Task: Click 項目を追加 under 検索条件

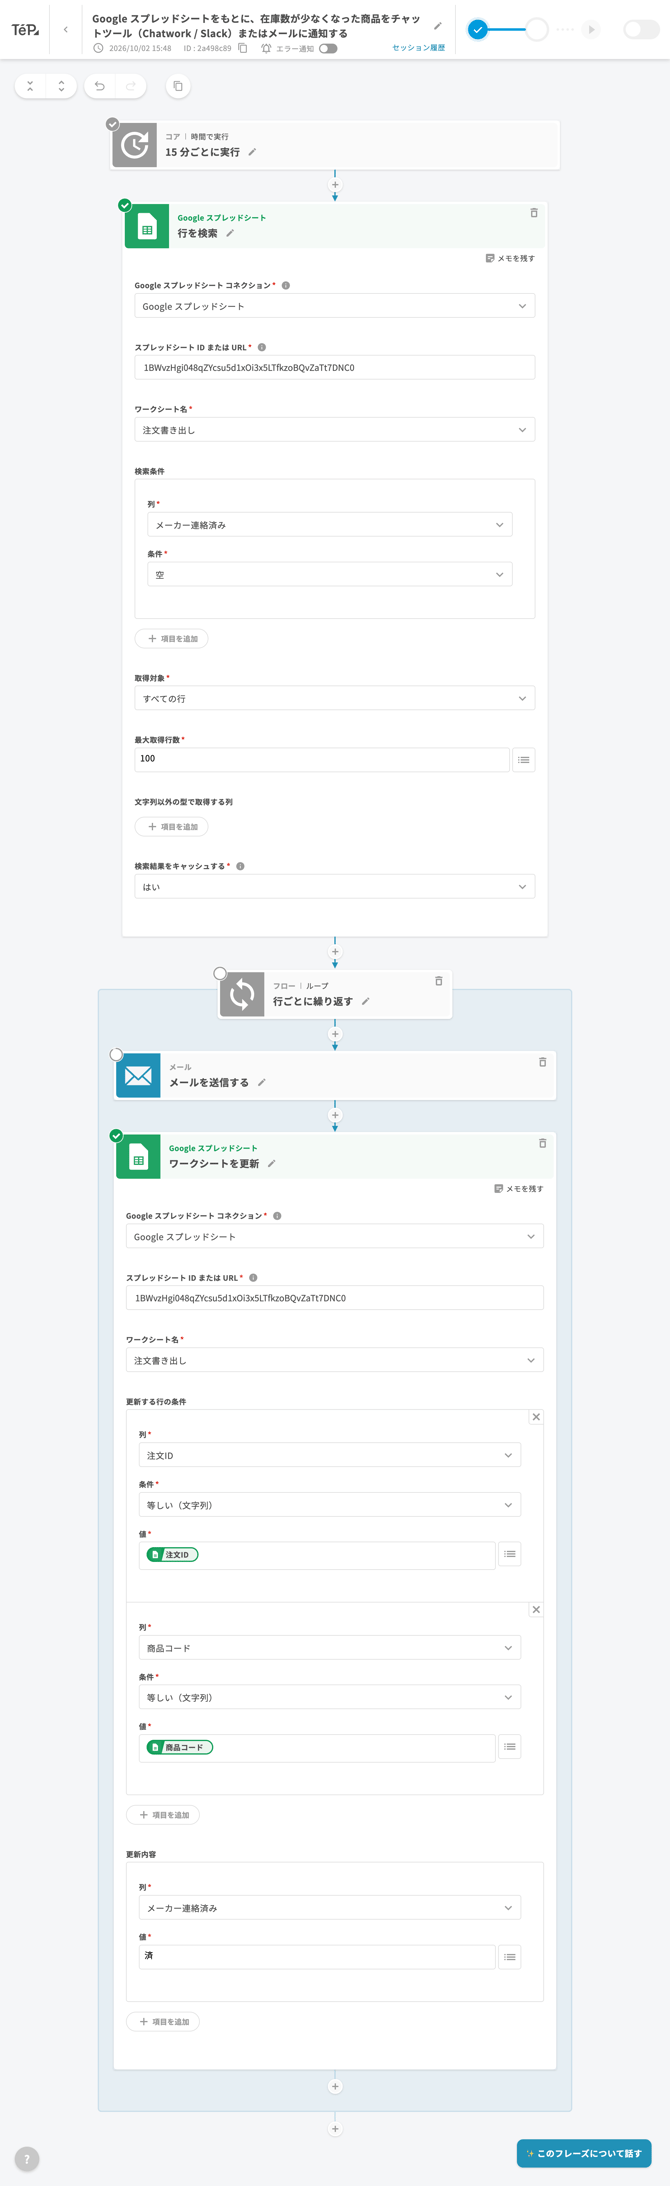Action: (172, 639)
